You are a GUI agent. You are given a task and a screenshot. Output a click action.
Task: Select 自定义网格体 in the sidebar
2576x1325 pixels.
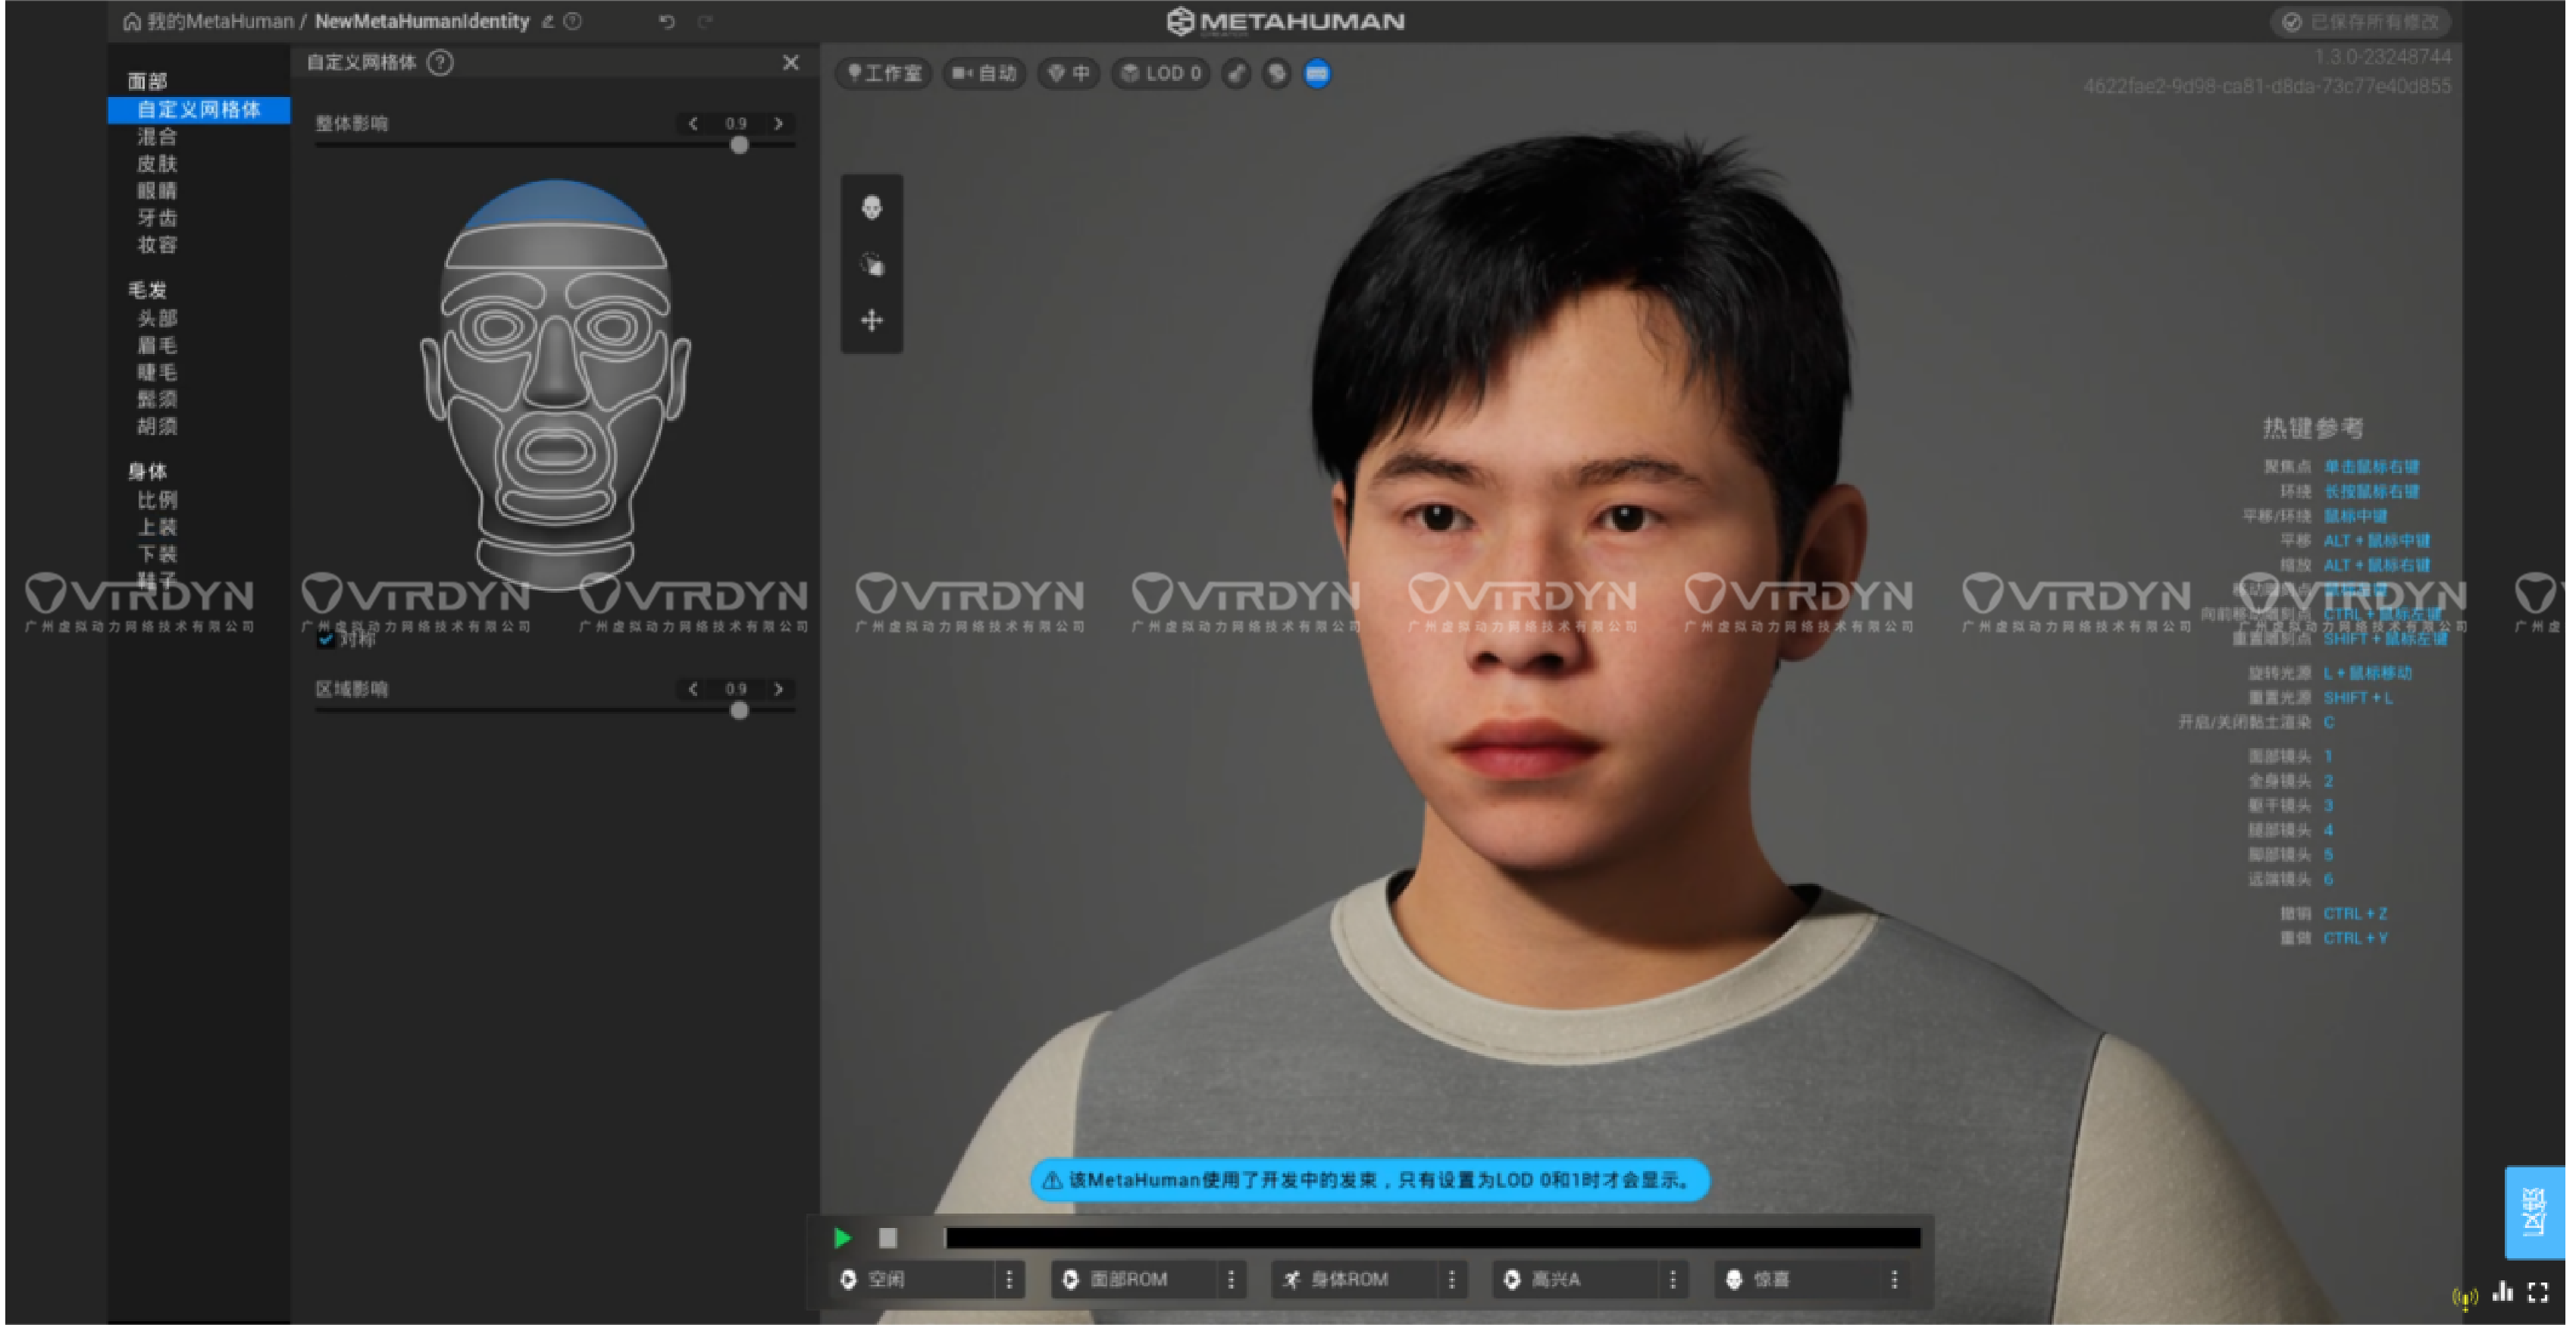pyautogui.click(x=199, y=109)
